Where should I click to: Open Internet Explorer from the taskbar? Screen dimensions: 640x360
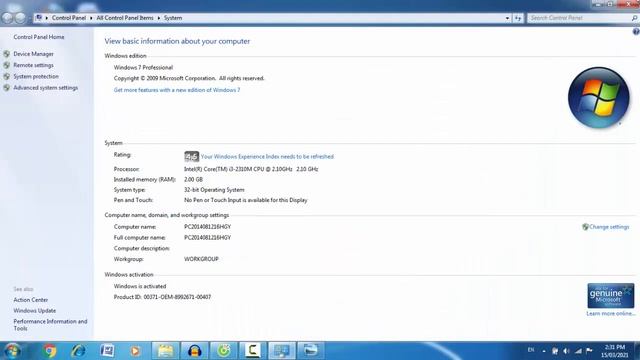(78, 351)
